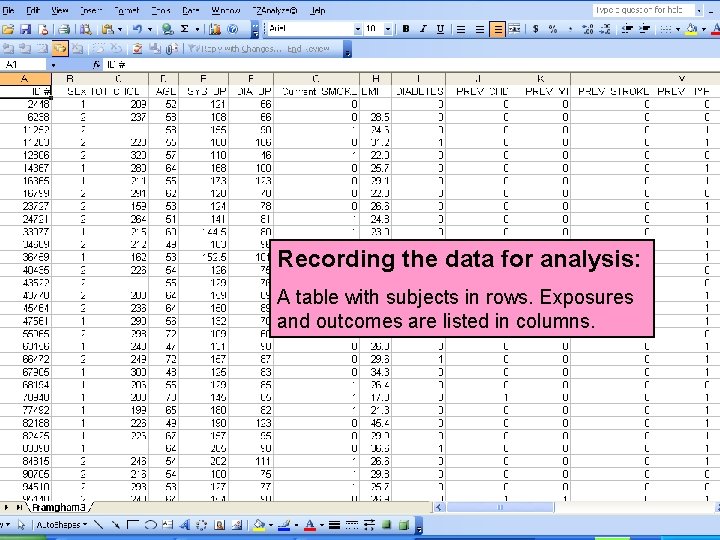Toggle the highlighted Align Right button
The height and width of the screenshot is (540, 720).
pos(497,29)
